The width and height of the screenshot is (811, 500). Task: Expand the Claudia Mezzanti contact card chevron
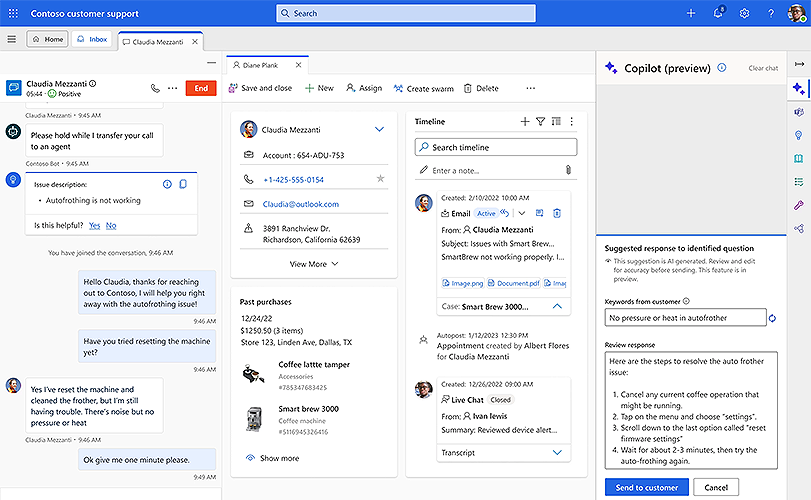[x=379, y=129]
